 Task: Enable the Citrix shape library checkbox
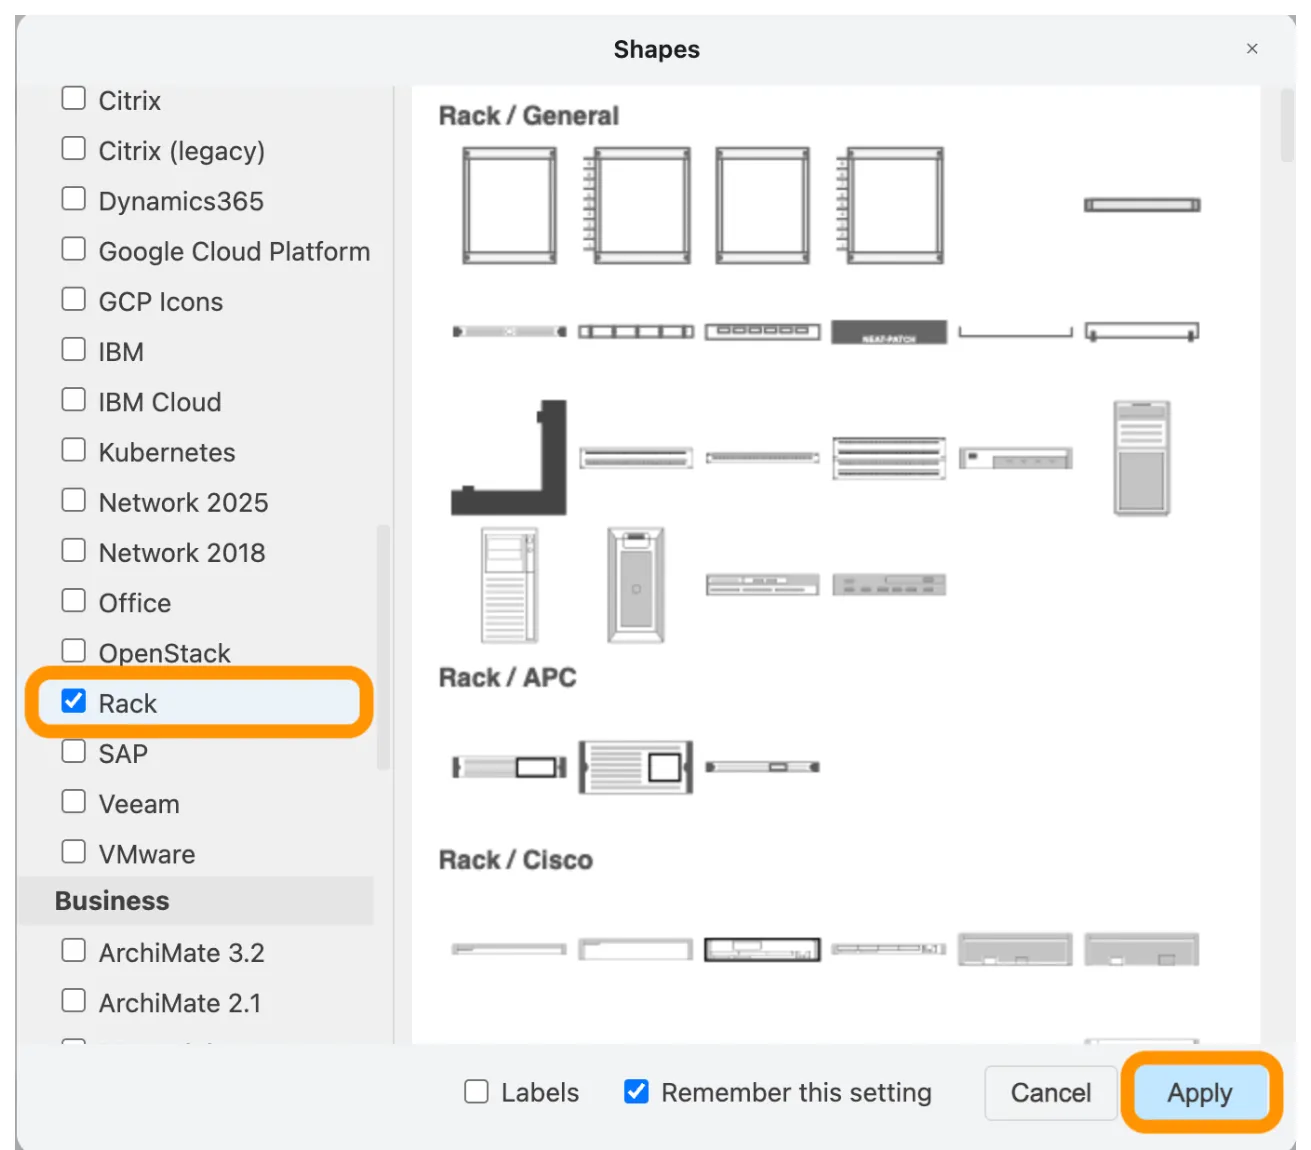74,98
